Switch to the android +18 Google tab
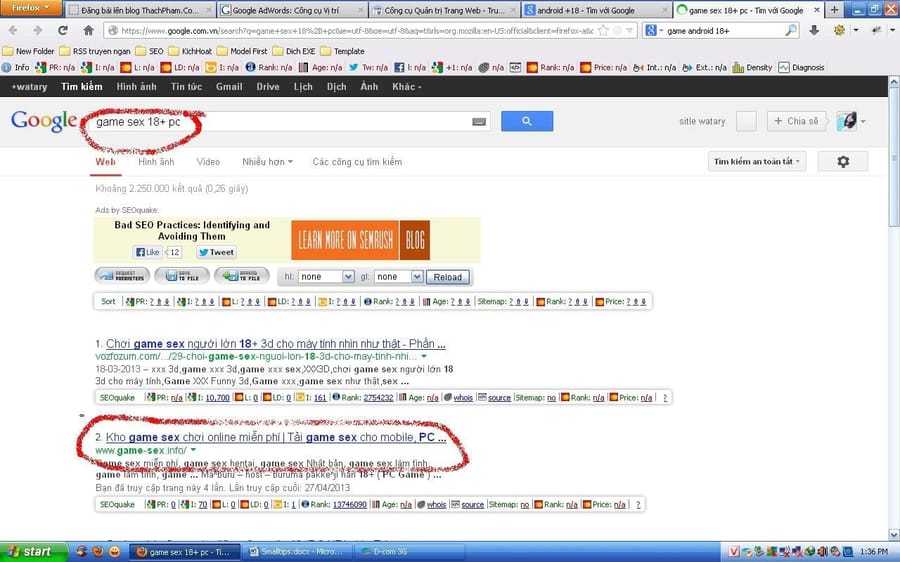 pyautogui.click(x=595, y=10)
